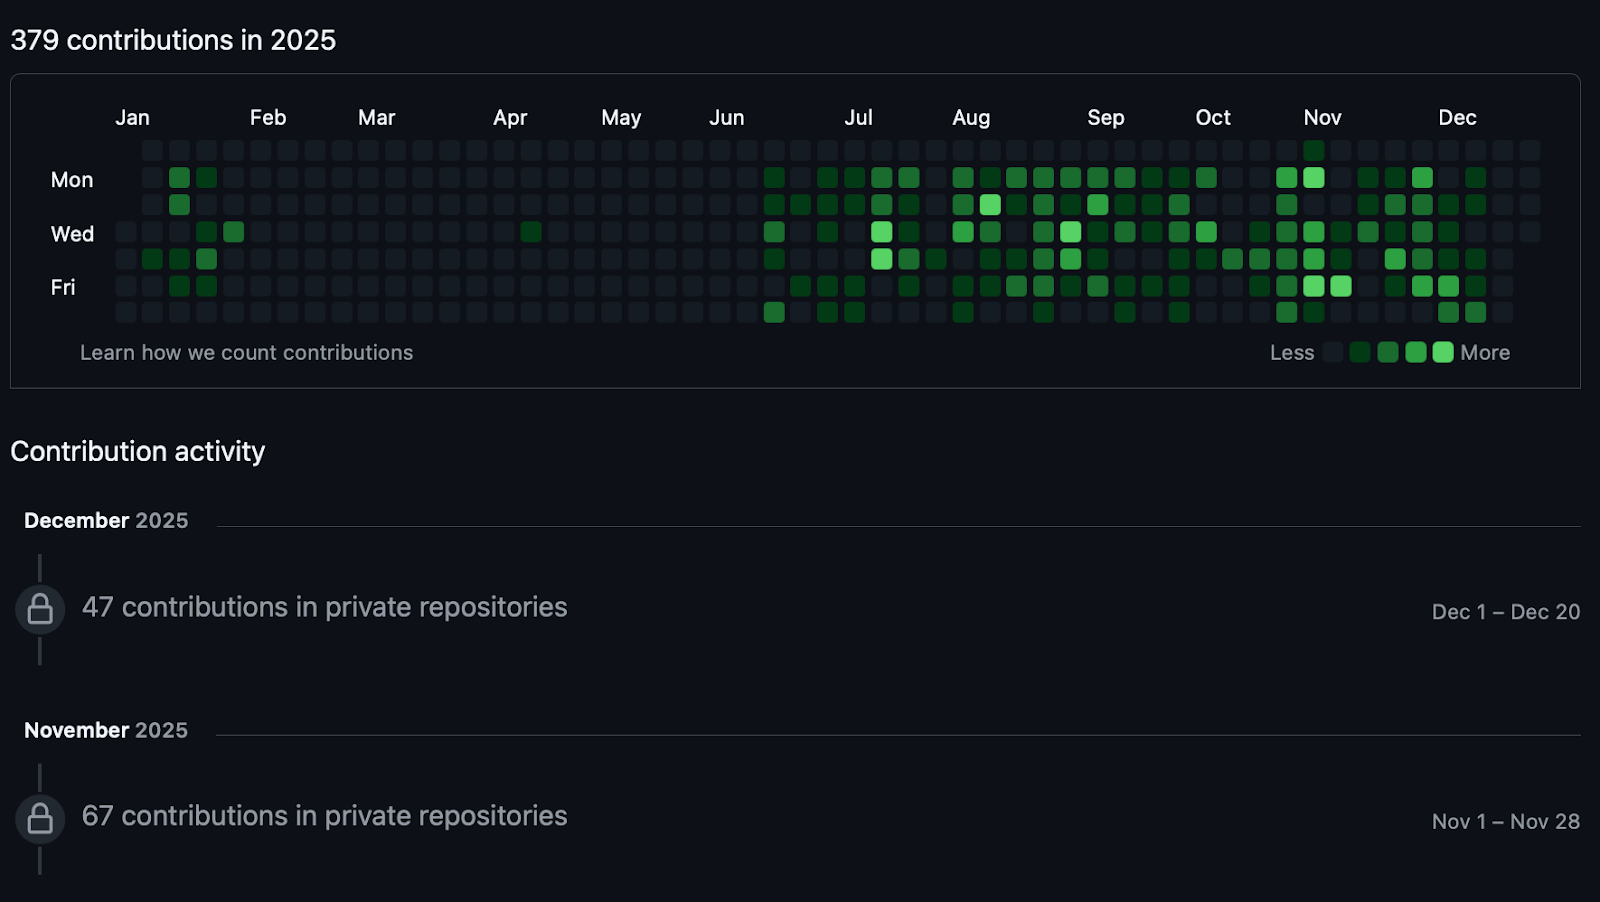
Task: Select the brightest legend square next to More
Action: [1442, 352]
